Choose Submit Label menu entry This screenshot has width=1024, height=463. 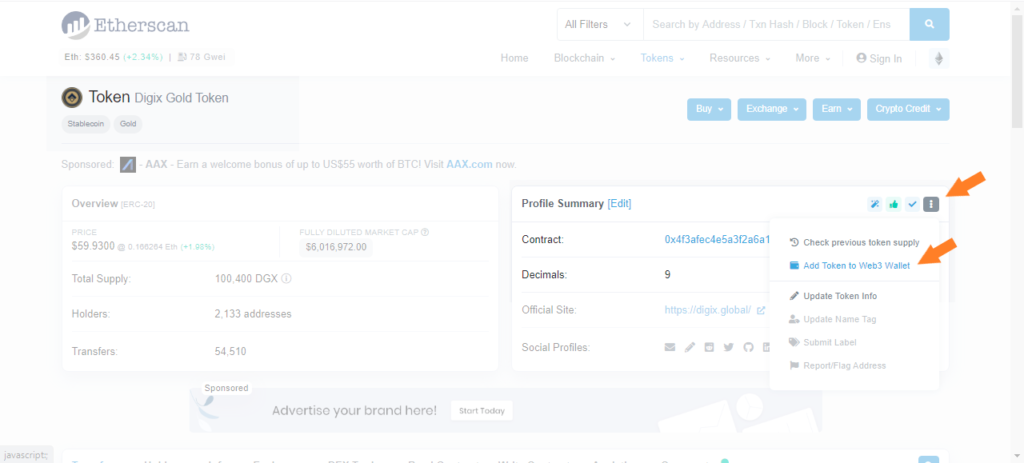[x=823, y=342]
